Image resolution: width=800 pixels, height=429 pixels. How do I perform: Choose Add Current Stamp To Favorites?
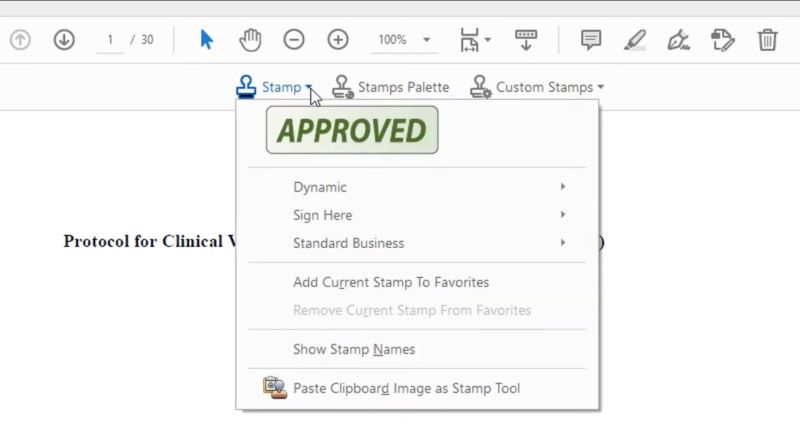click(x=391, y=282)
